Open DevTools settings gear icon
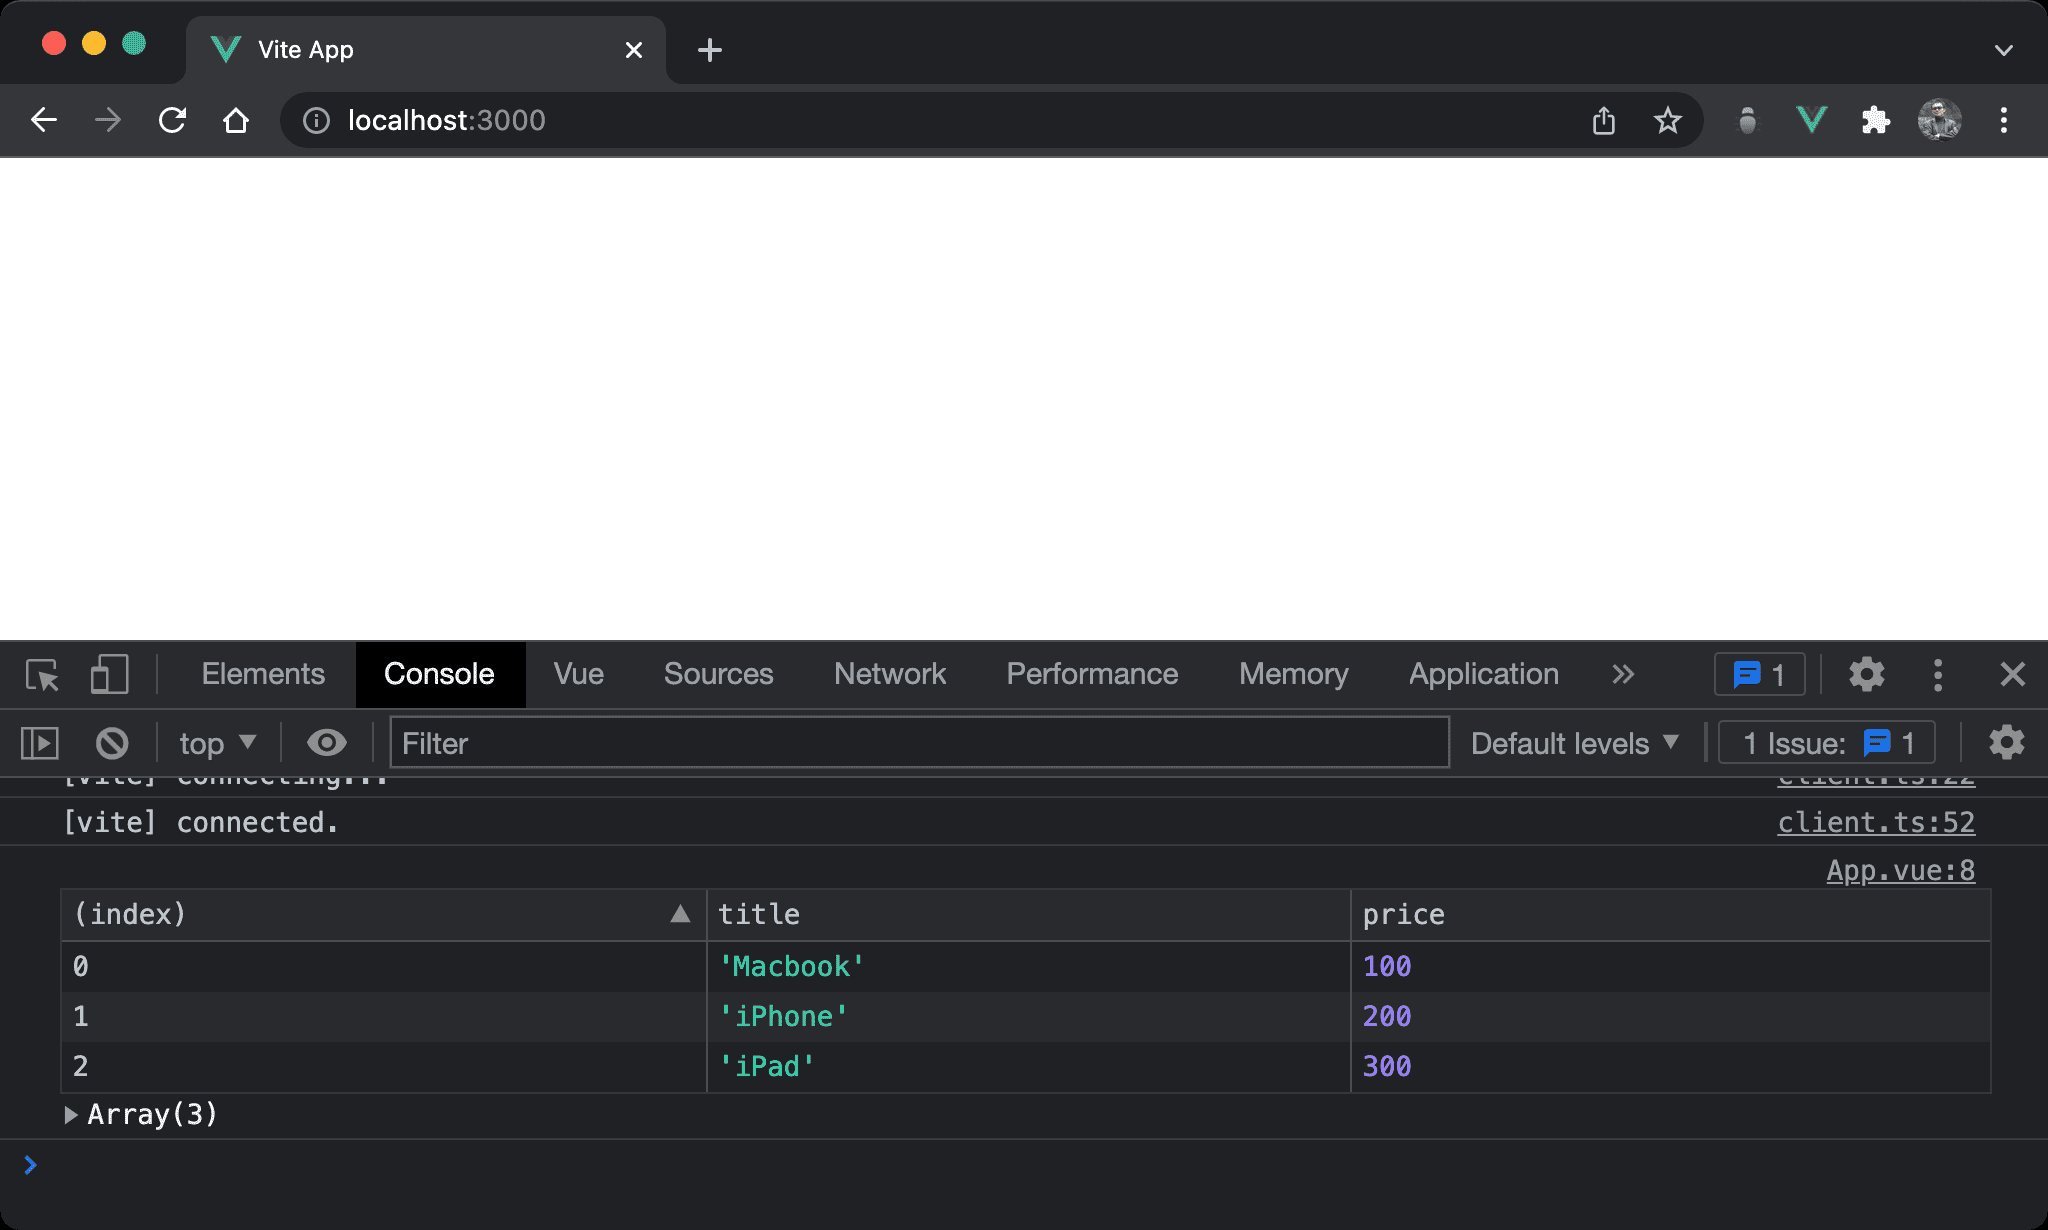This screenshot has height=1230, width=2048. (1866, 675)
